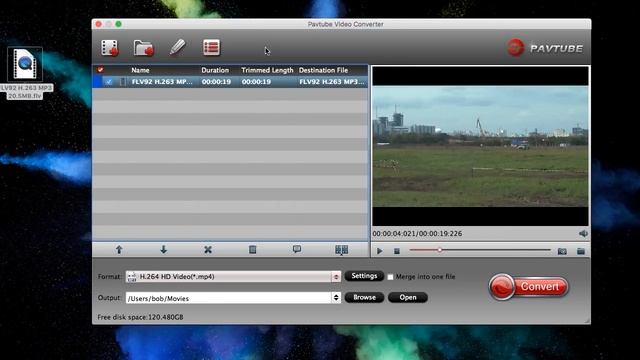Open the snapshot folder icon

point(581,251)
